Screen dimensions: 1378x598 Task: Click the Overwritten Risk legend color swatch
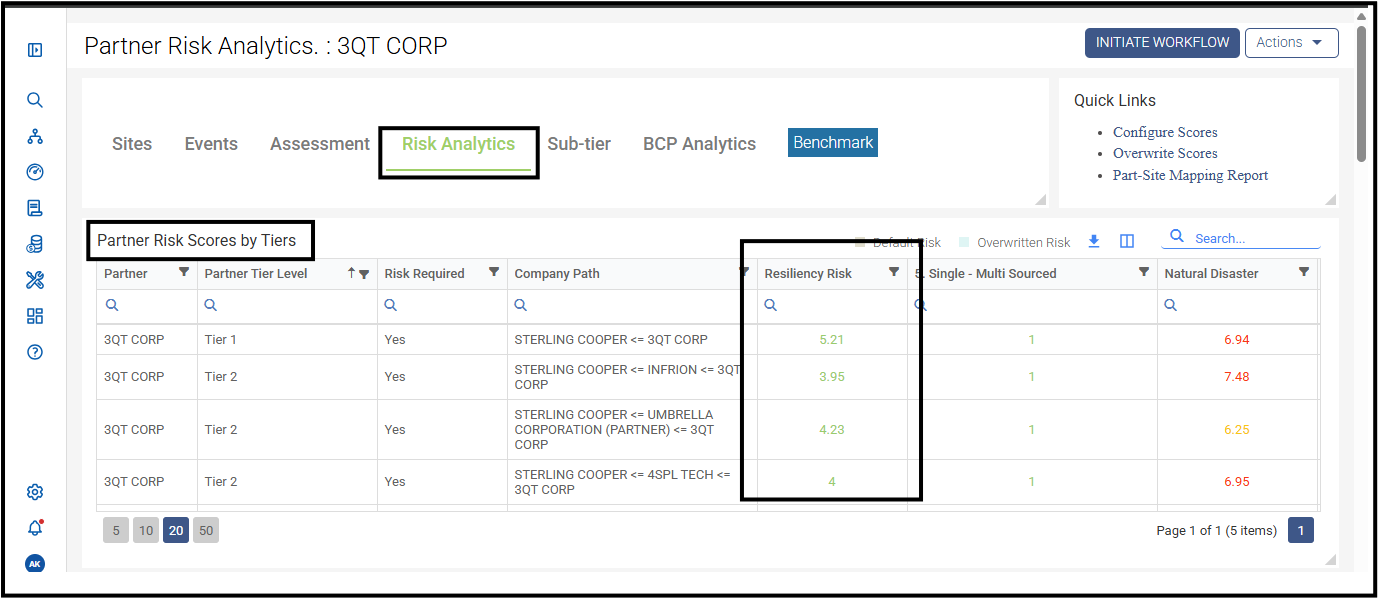[964, 242]
